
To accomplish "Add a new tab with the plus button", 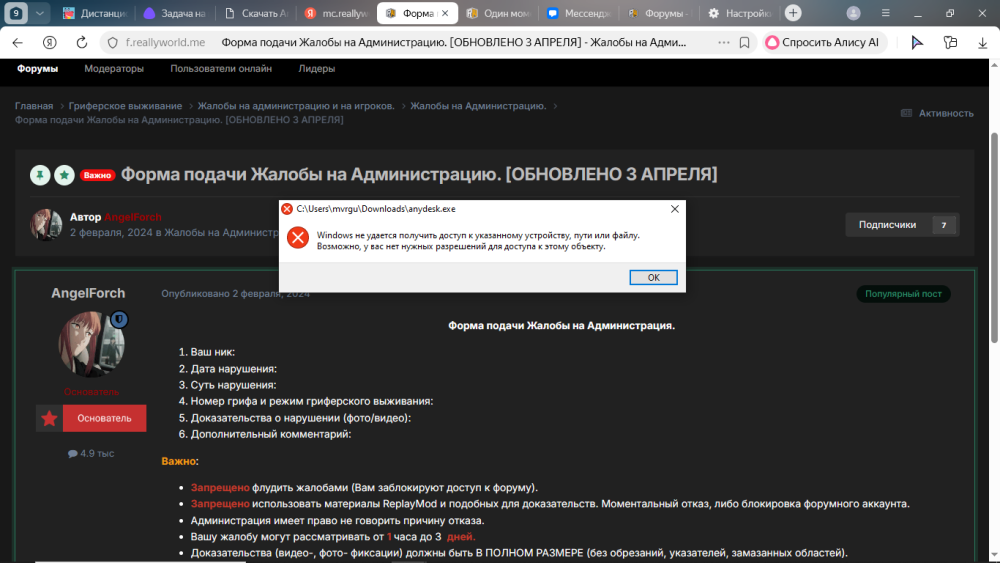I will click(x=793, y=13).
